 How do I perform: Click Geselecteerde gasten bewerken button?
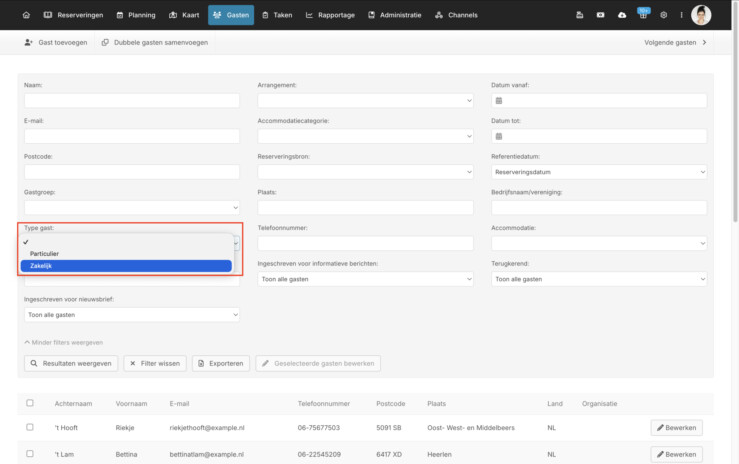(x=318, y=363)
